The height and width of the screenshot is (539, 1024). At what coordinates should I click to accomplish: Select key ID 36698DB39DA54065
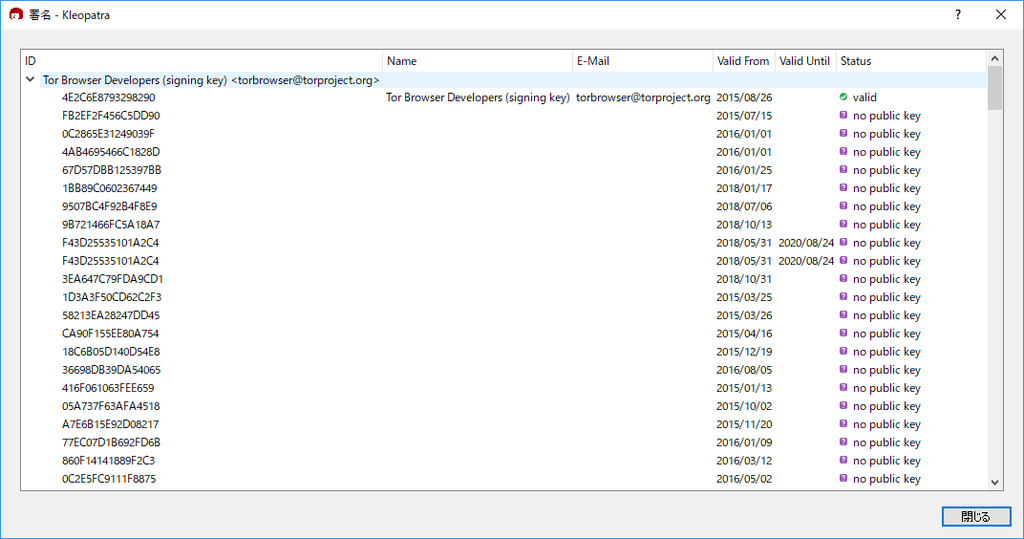point(111,370)
